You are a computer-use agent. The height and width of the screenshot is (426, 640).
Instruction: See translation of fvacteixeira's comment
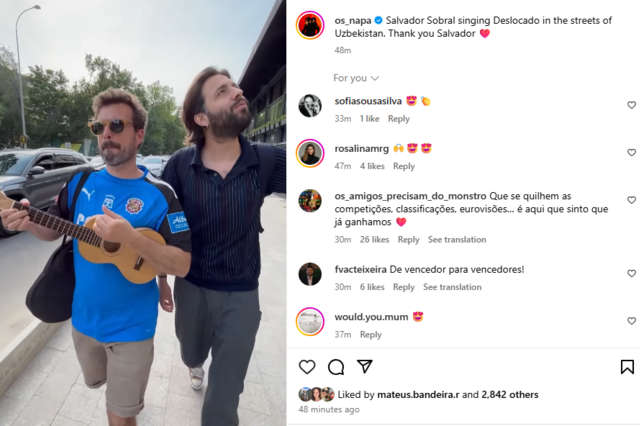tap(452, 287)
